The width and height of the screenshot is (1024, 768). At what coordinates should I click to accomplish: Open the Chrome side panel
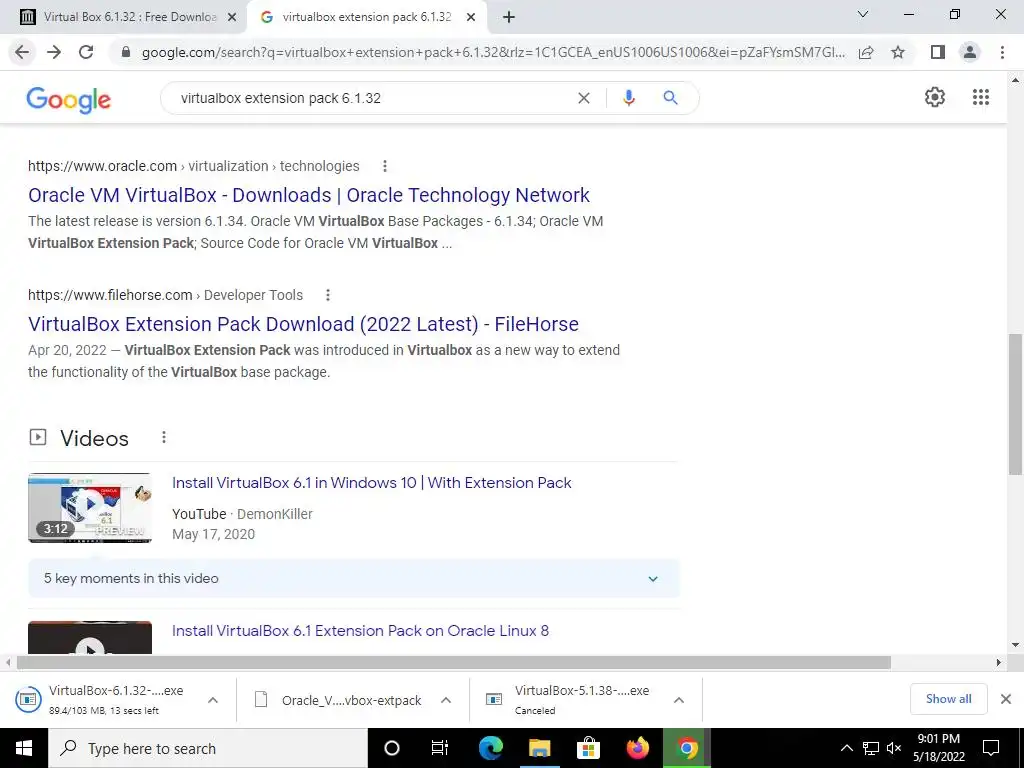pyautogui.click(x=938, y=52)
